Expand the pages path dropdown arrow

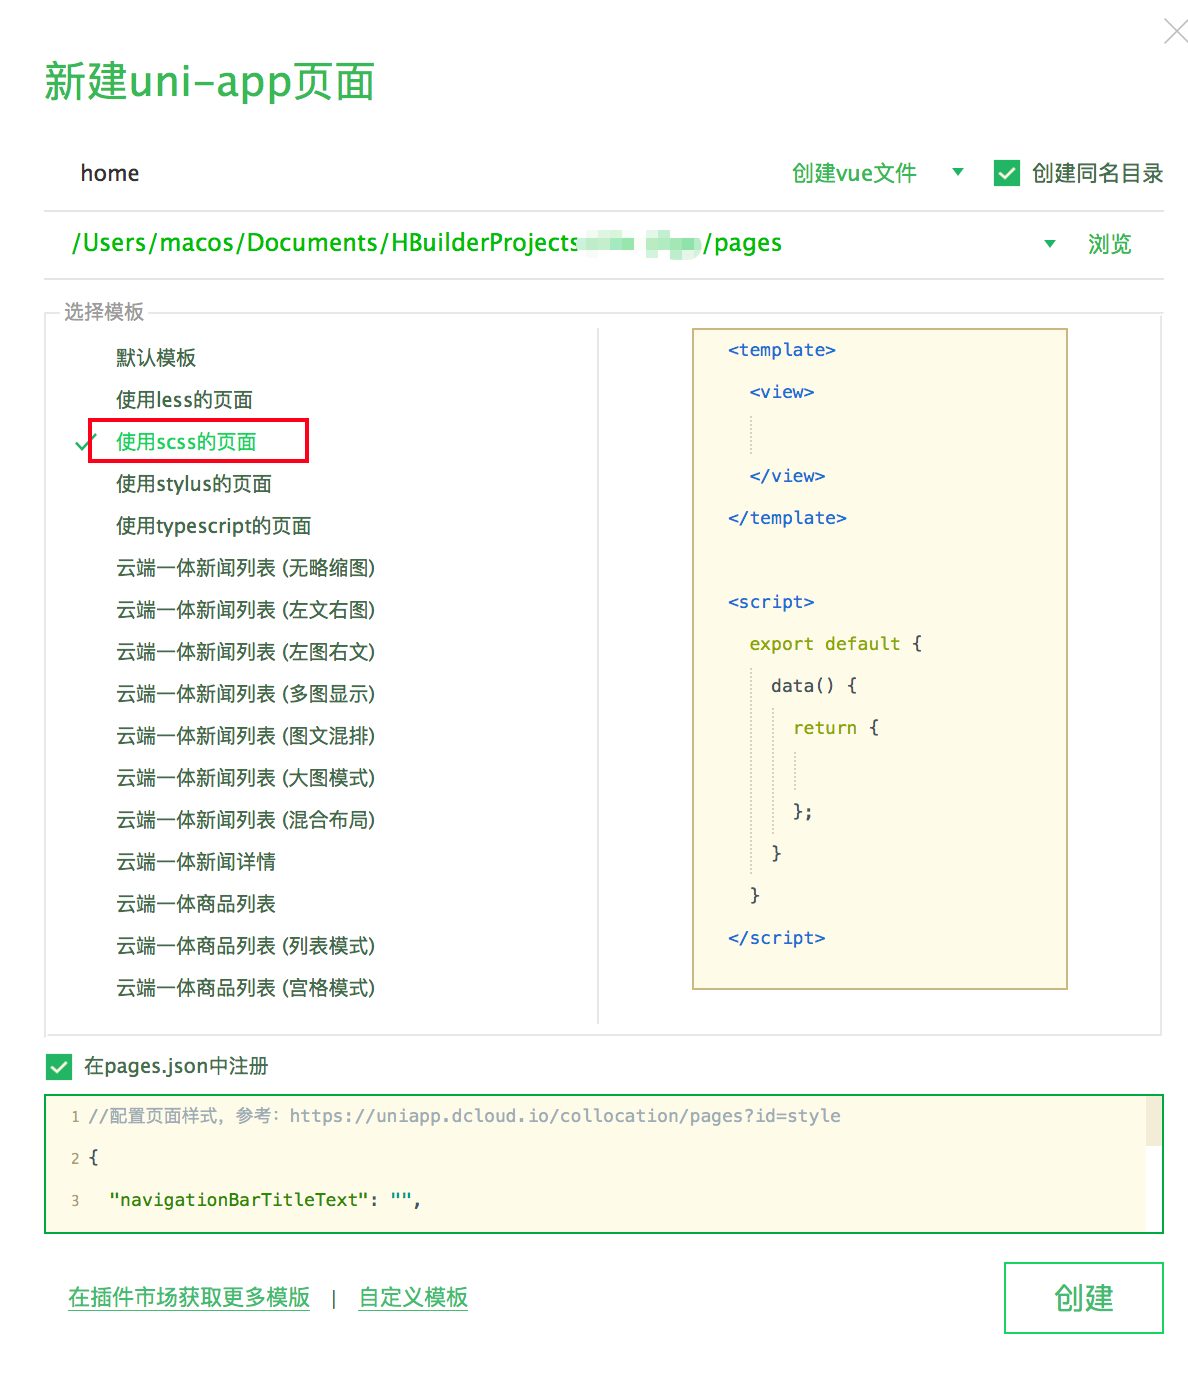tap(1049, 244)
